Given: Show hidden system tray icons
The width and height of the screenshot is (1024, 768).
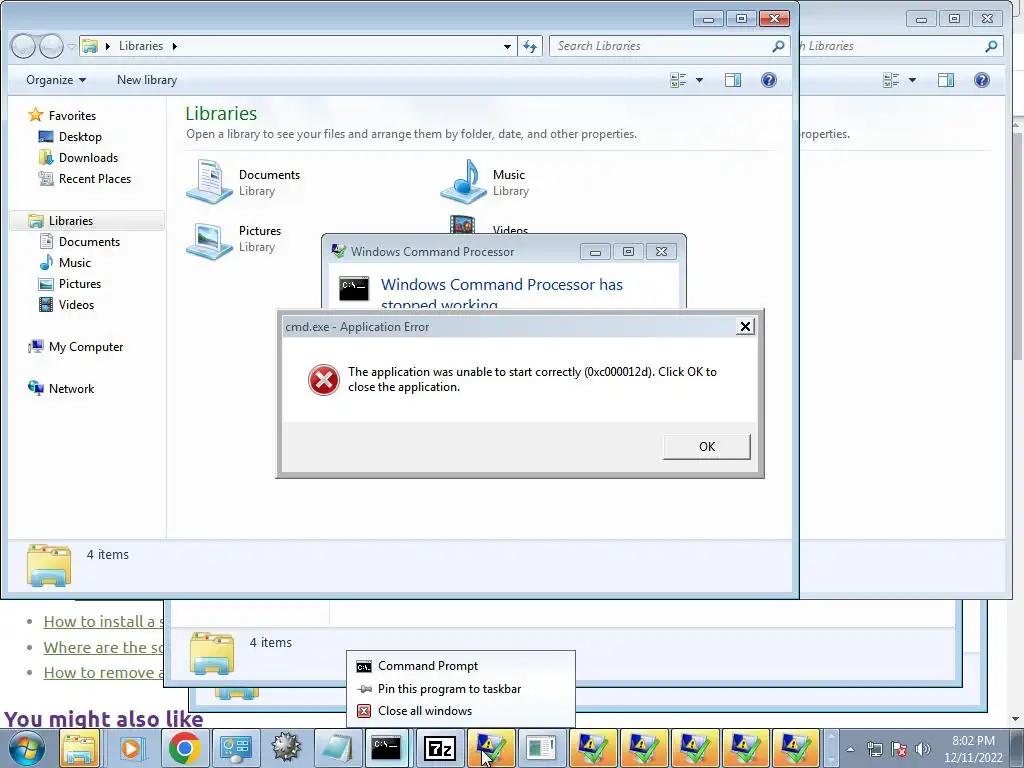Looking at the screenshot, I should coord(850,749).
